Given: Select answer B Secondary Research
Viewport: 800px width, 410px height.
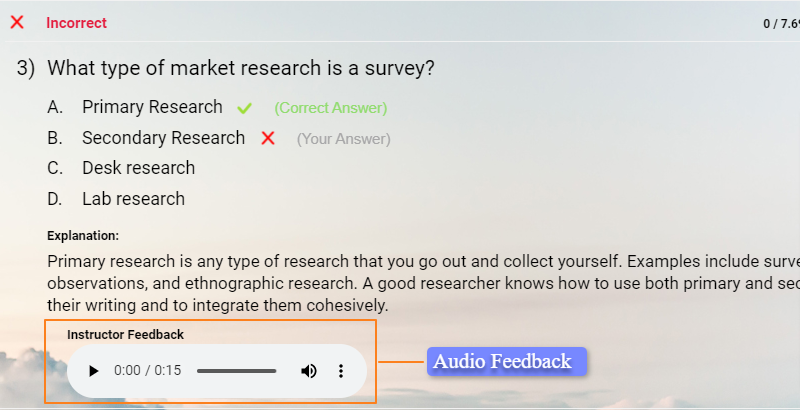Looking at the screenshot, I should coord(163,138).
